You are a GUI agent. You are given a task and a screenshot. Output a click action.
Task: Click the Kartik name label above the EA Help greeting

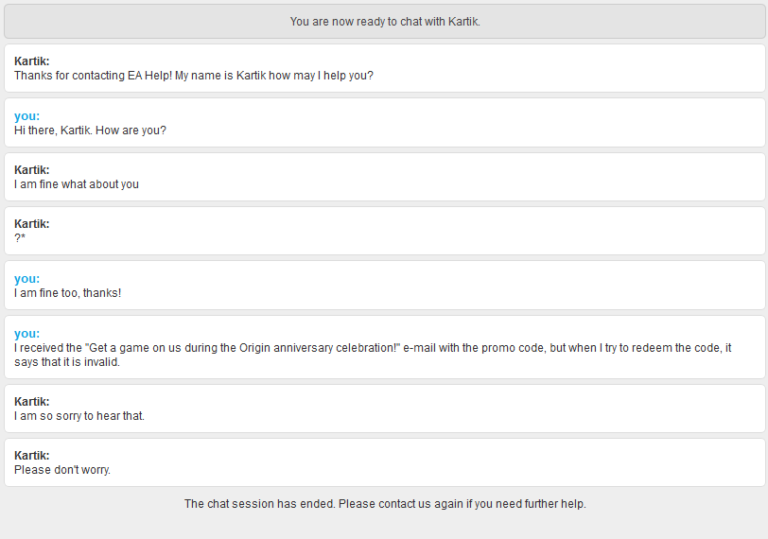32,61
